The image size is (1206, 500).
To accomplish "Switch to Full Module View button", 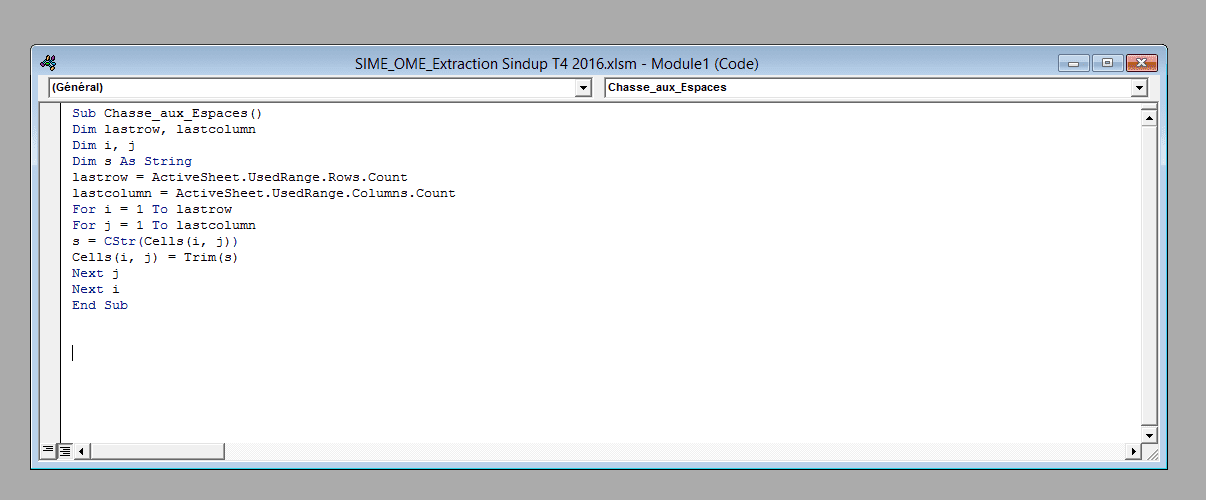I will tap(65, 451).
